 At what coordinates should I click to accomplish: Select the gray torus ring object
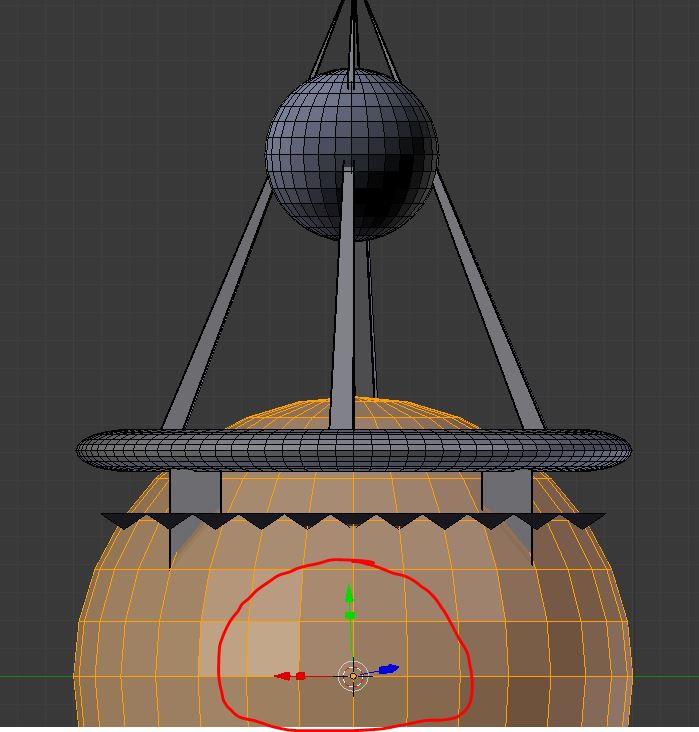pos(353,450)
